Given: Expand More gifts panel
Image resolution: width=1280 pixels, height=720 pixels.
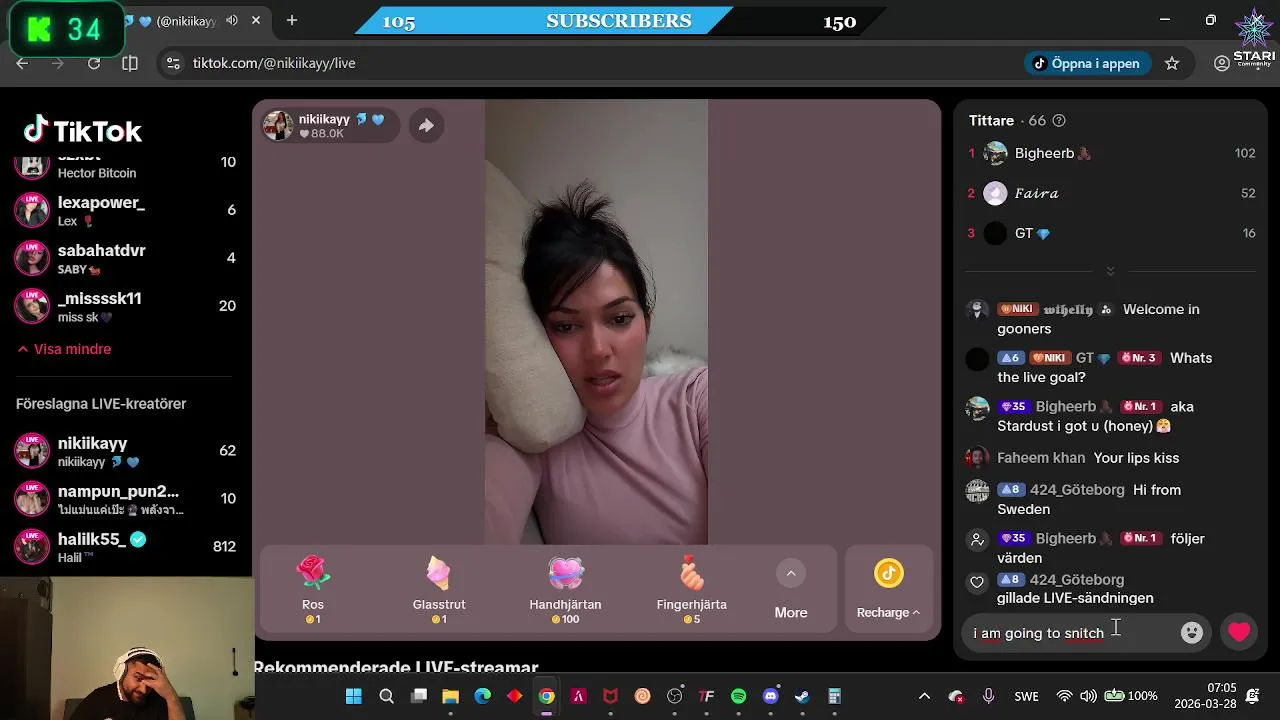Looking at the screenshot, I should pyautogui.click(x=791, y=590).
